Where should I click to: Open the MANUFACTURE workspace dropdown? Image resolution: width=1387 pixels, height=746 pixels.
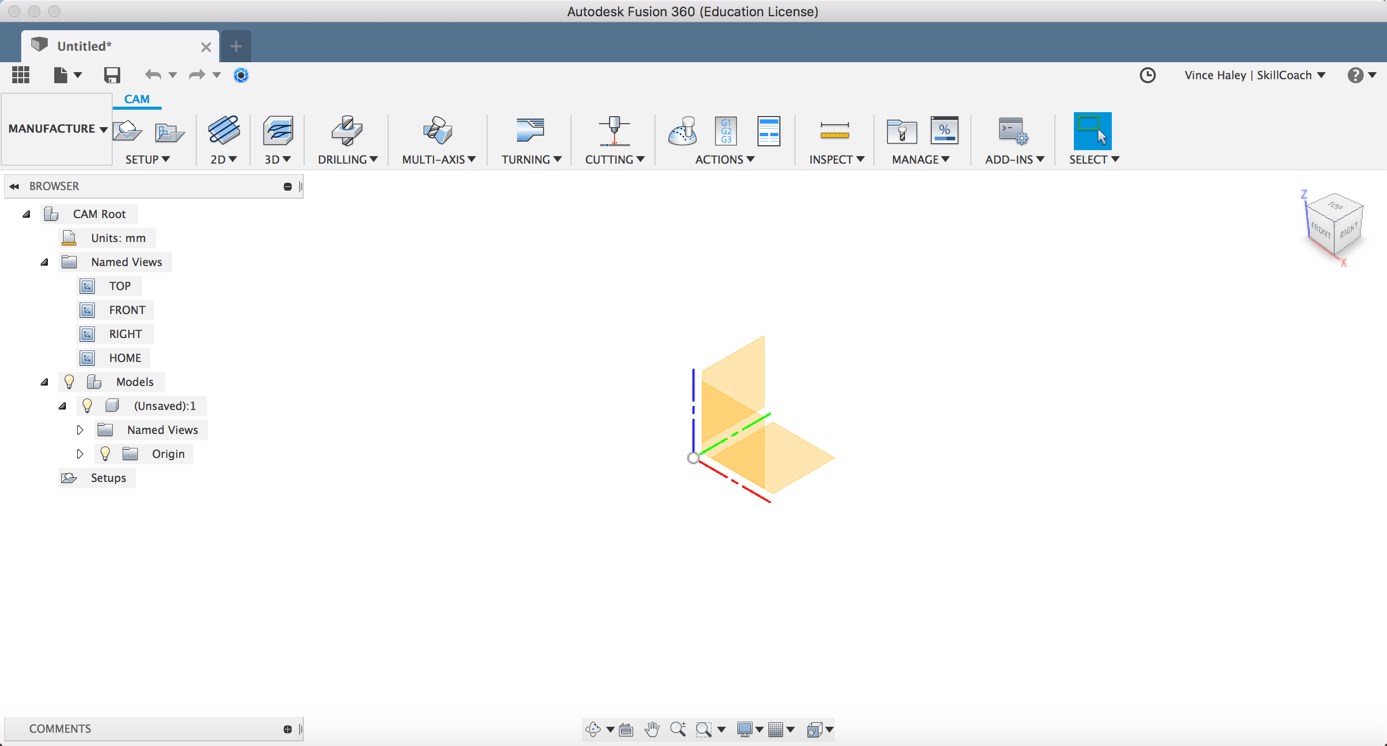click(x=57, y=129)
